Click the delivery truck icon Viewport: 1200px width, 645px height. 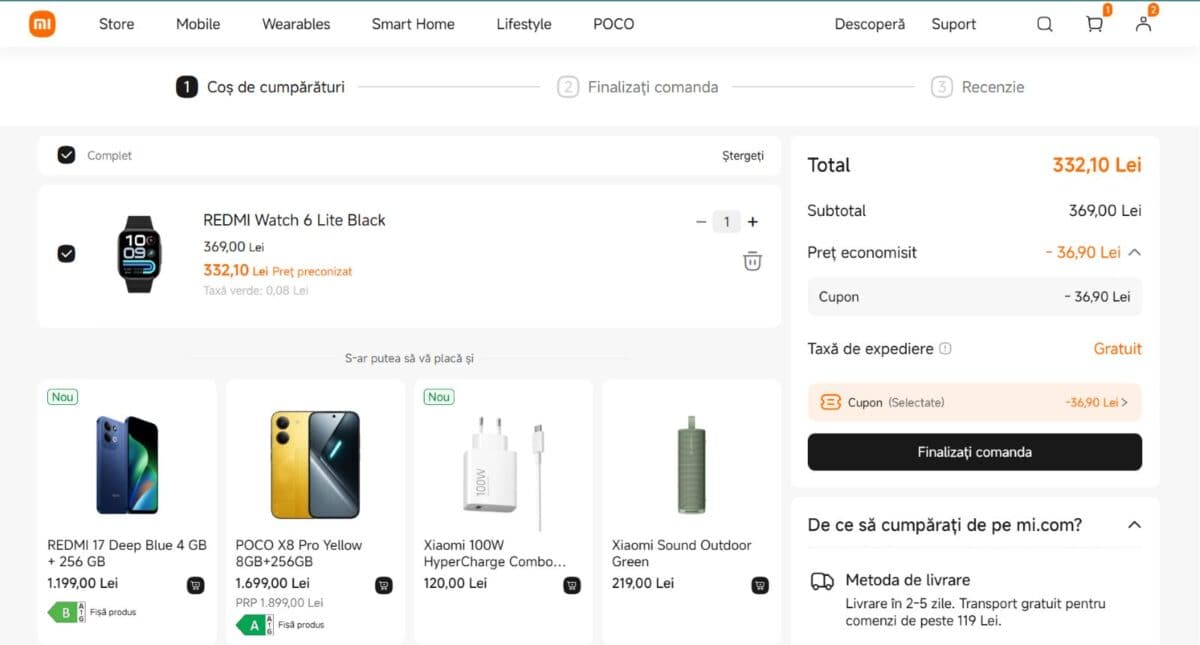click(x=822, y=581)
